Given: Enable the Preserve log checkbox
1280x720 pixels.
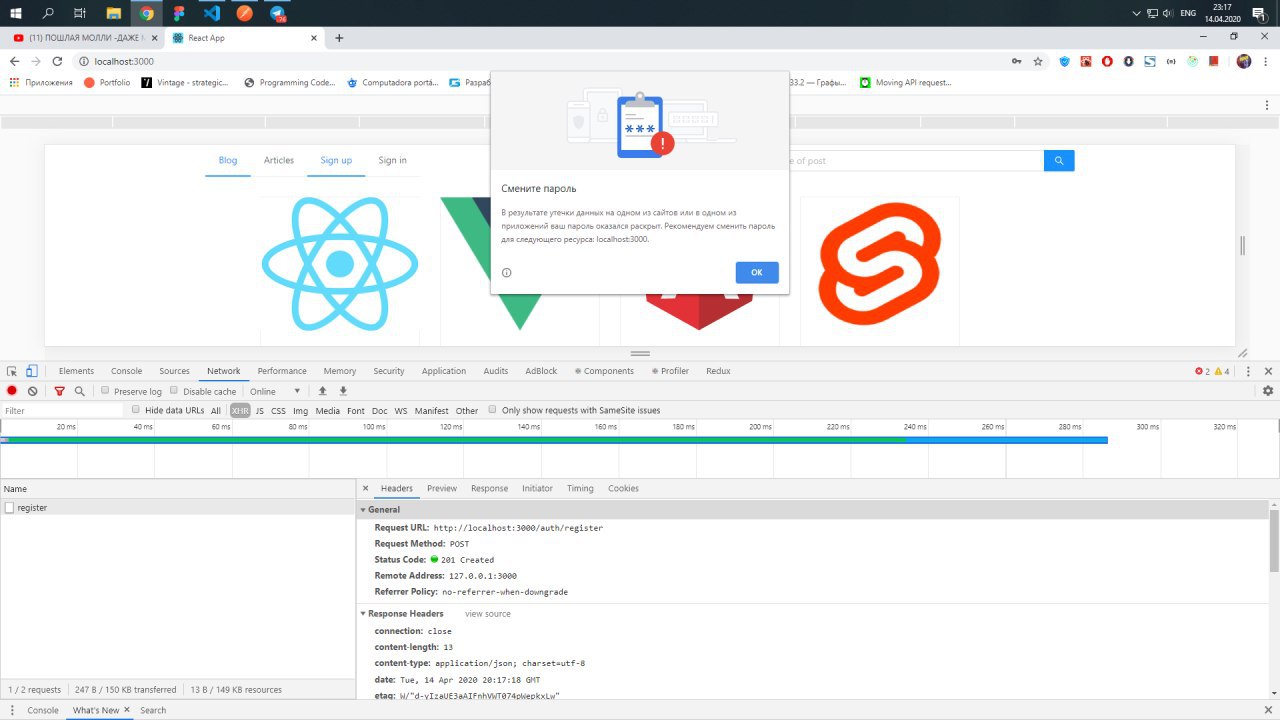Looking at the screenshot, I should (105, 391).
